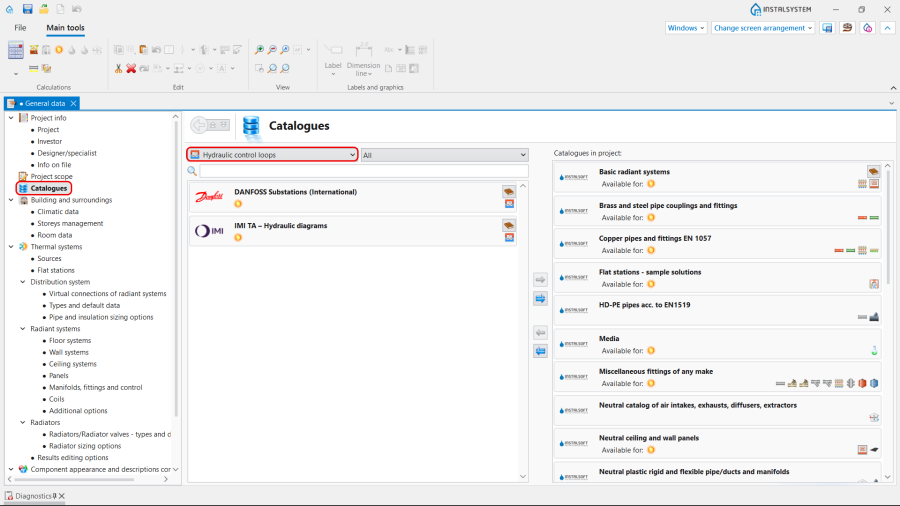Image resolution: width=900 pixels, height=506 pixels.
Task: Open the All filter dropdown
Action: click(x=444, y=155)
